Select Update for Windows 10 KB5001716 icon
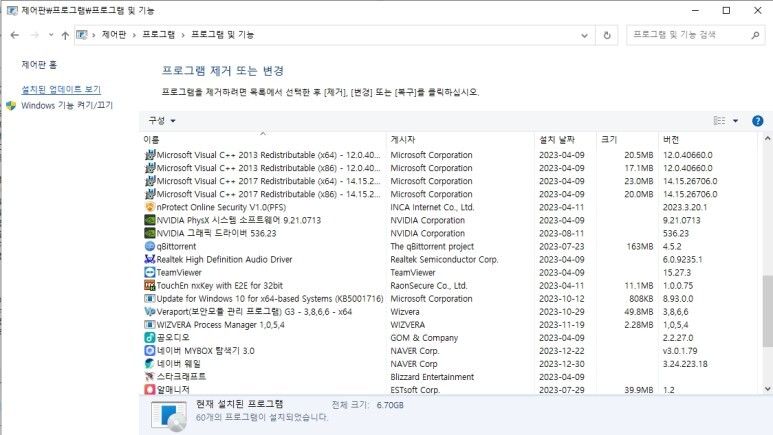Viewport: 773px width, 435px height. [150, 298]
